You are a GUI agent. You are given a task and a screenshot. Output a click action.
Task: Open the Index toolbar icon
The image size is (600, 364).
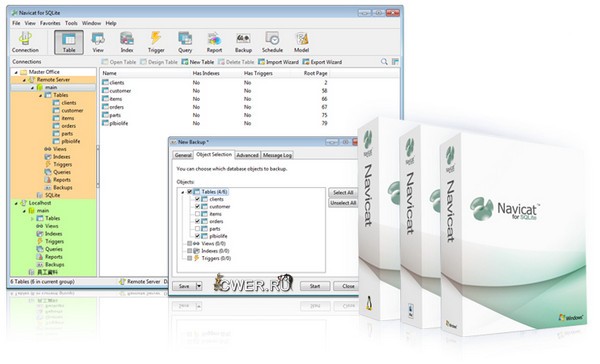point(127,42)
